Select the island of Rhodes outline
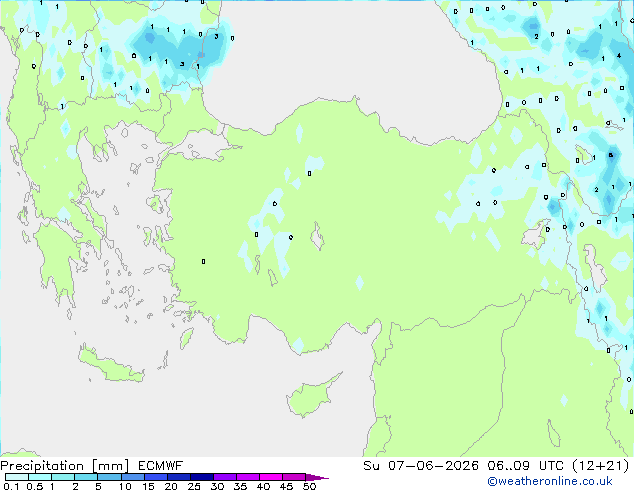634x490 pixels. pyautogui.click(x=186, y=338)
